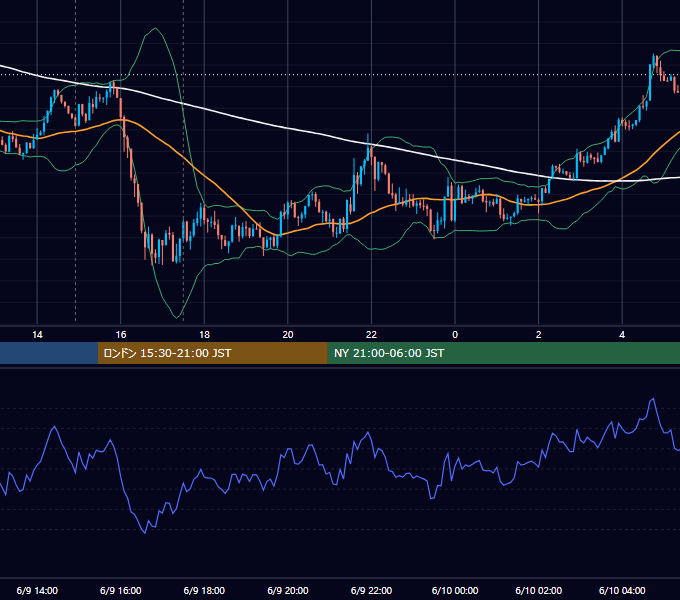Click the 6/9 18:00 date label

click(204, 590)
